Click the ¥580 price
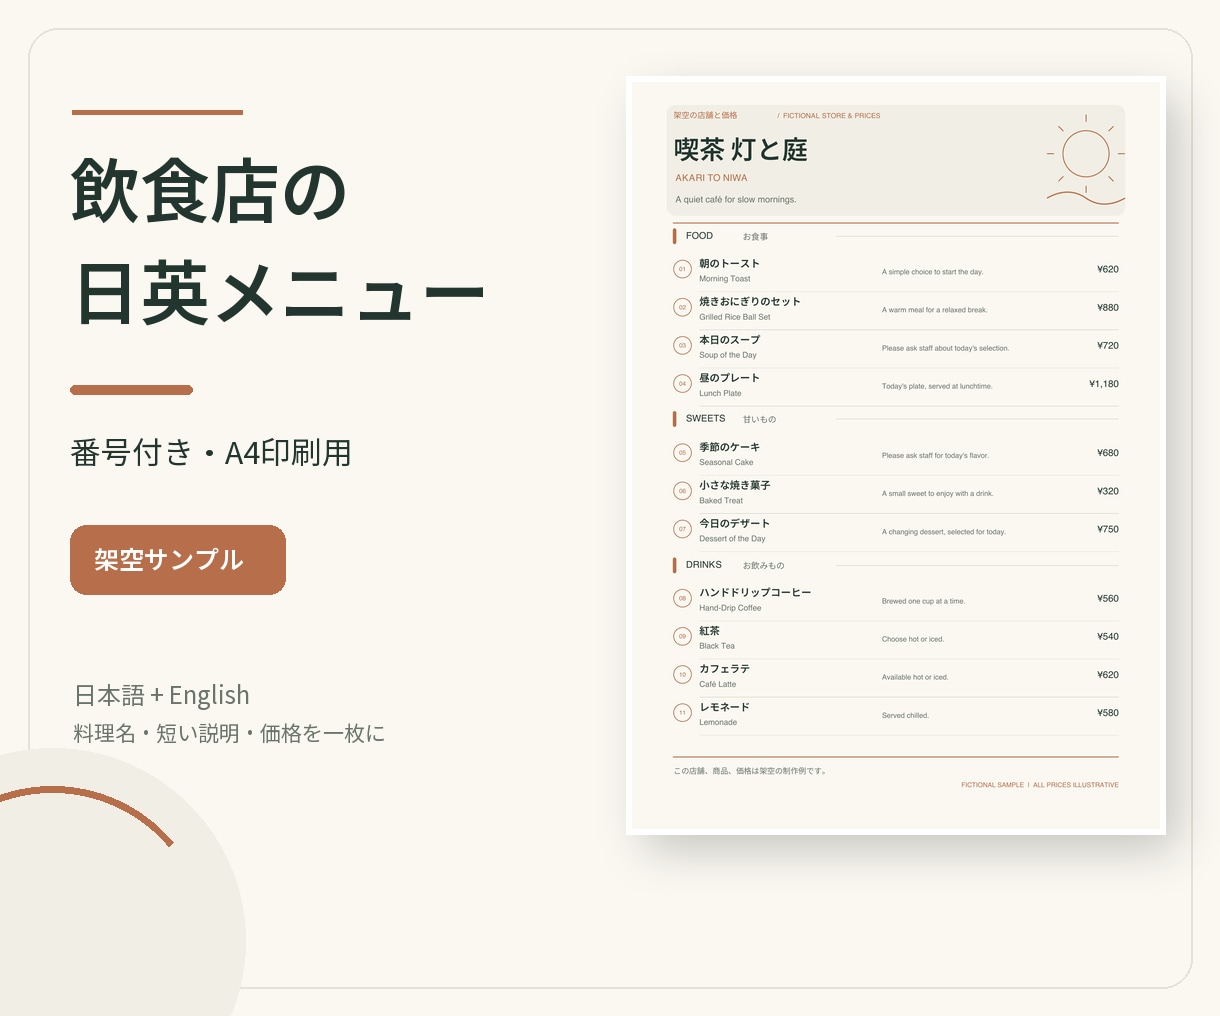 coord(1108,713)
